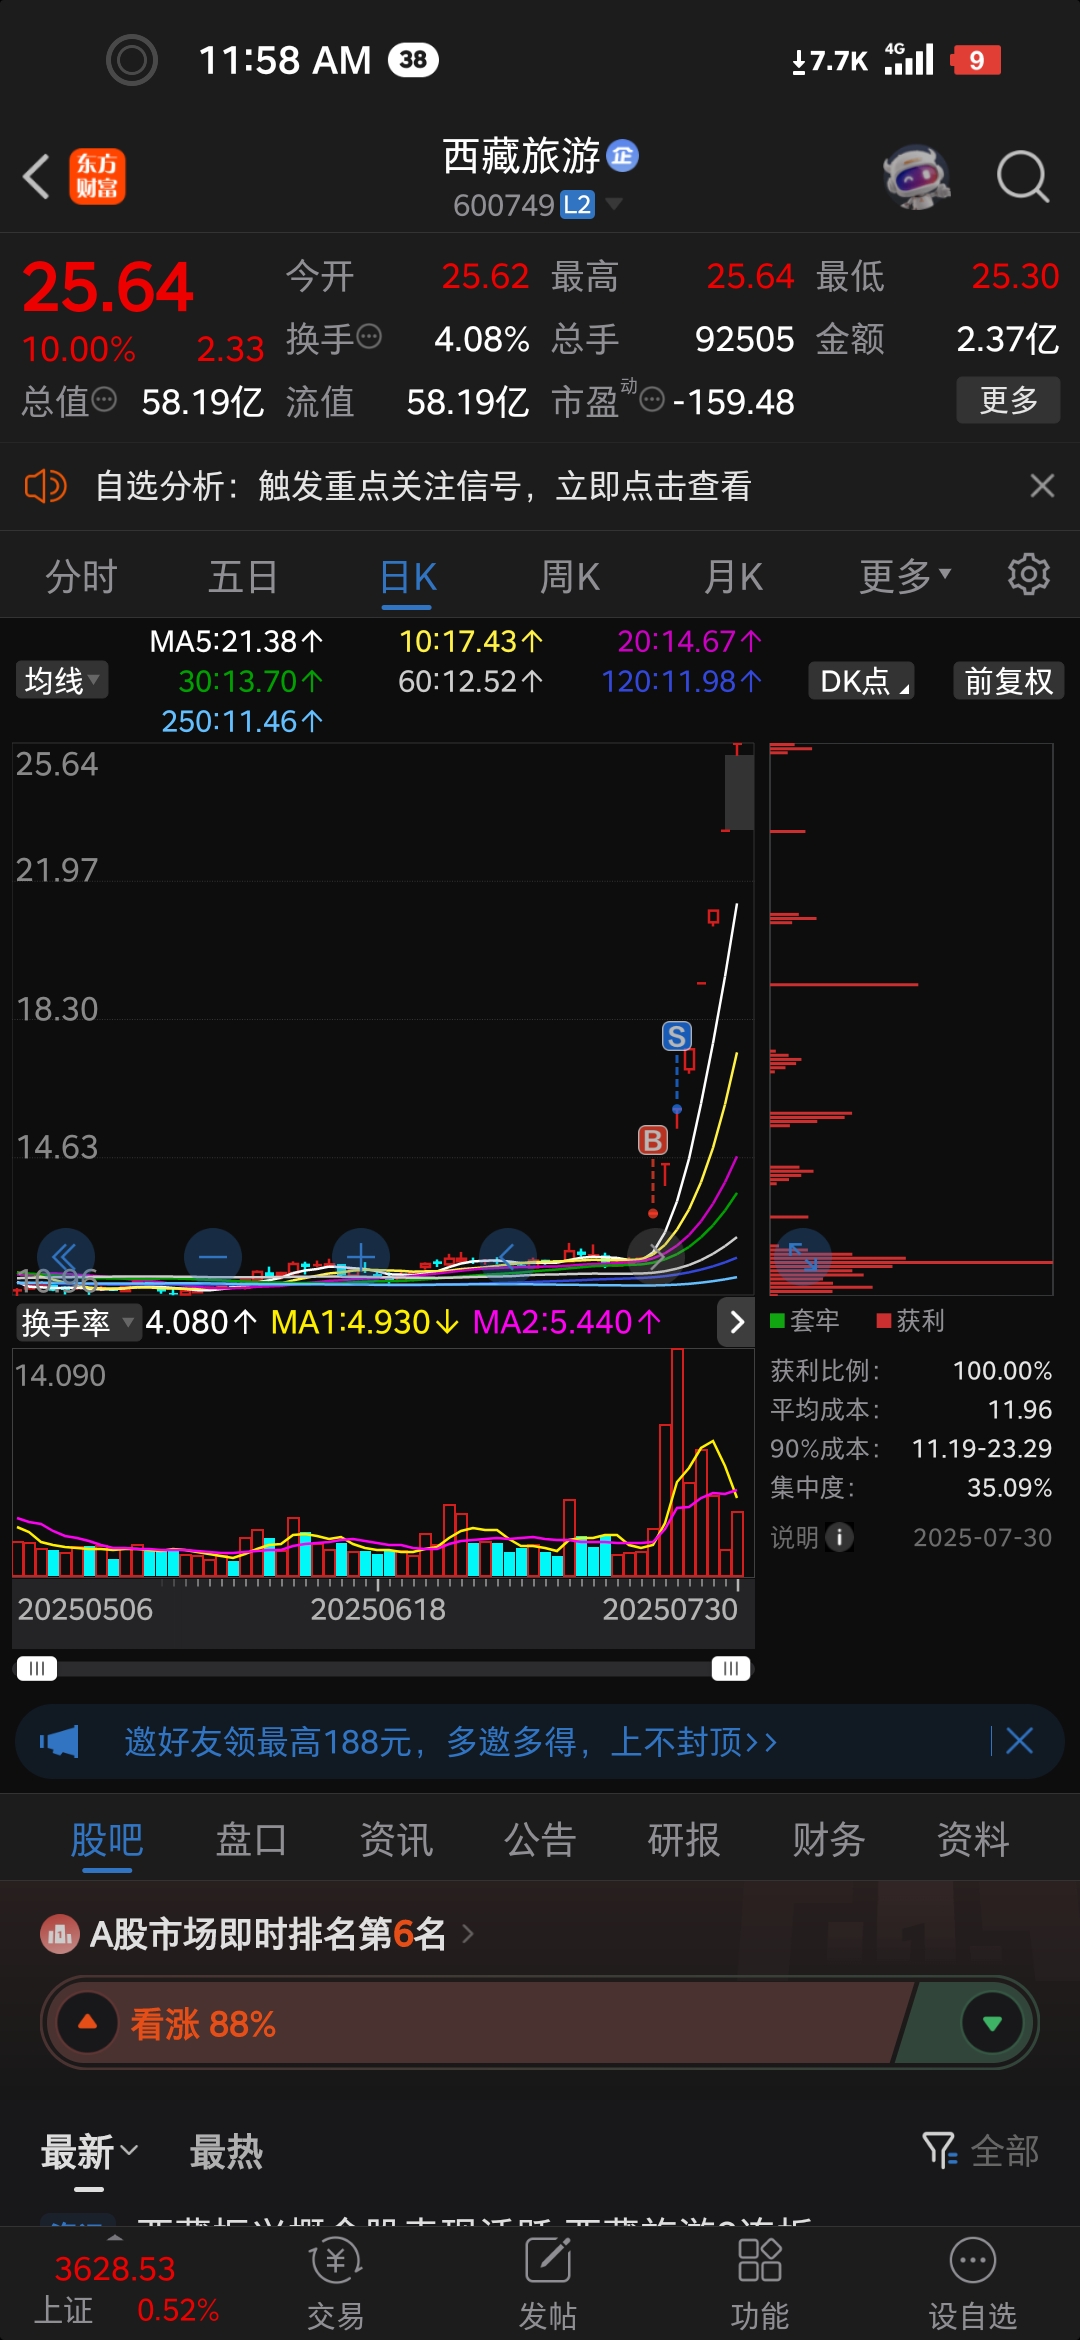Open the 财务 tab

tap(828, 1839)
